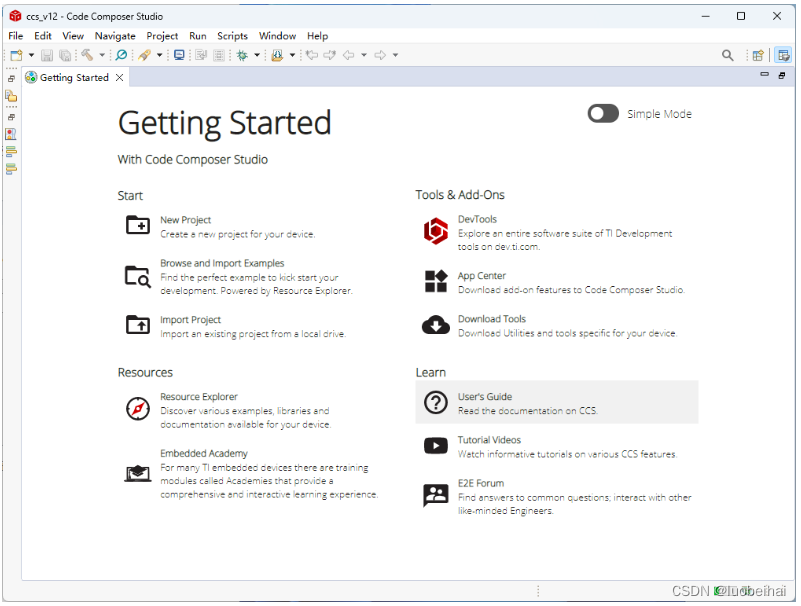Maximize the Getting Started view panel

782,75
